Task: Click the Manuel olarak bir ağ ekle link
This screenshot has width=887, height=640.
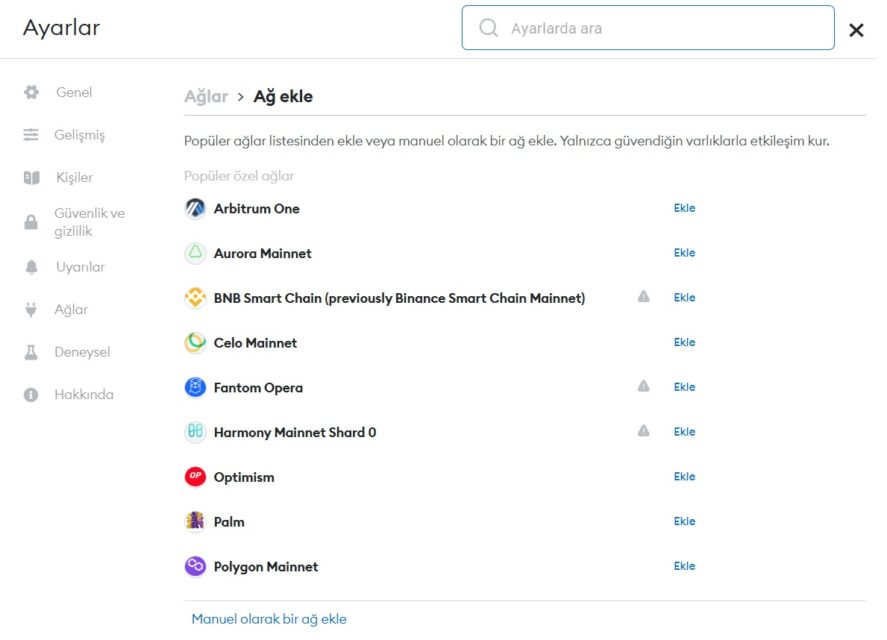Action: click(269, 619)
